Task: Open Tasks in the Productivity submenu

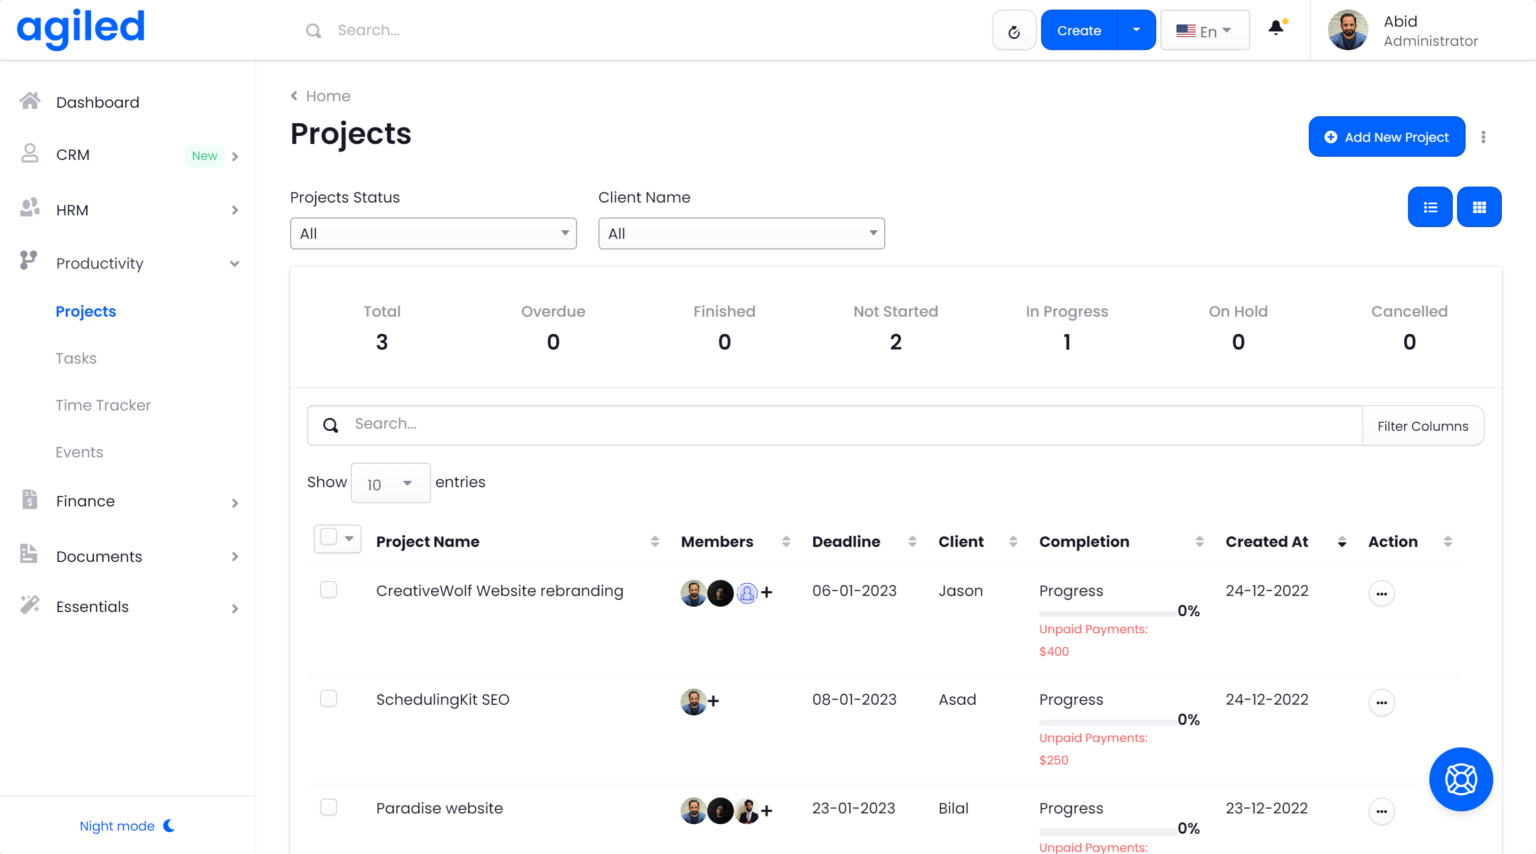Action: point(76,358)
